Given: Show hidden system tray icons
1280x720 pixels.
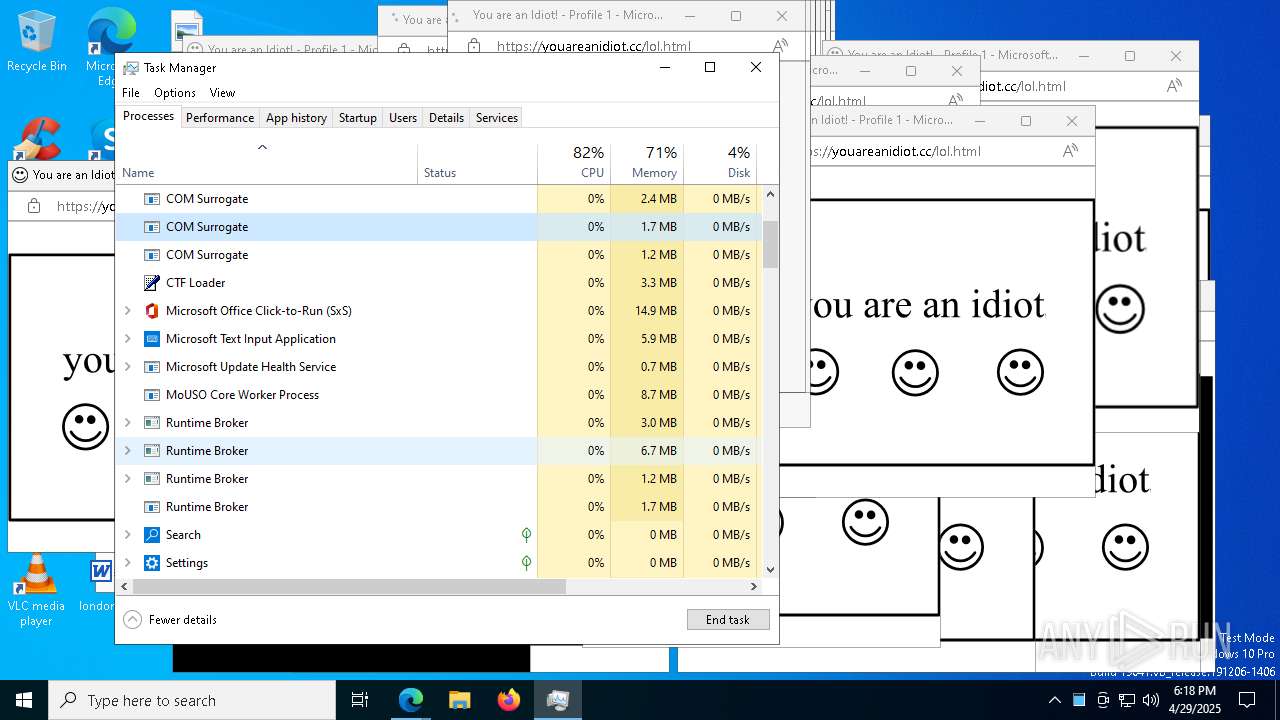Looking at the screenshot, I should point(1054,700).
